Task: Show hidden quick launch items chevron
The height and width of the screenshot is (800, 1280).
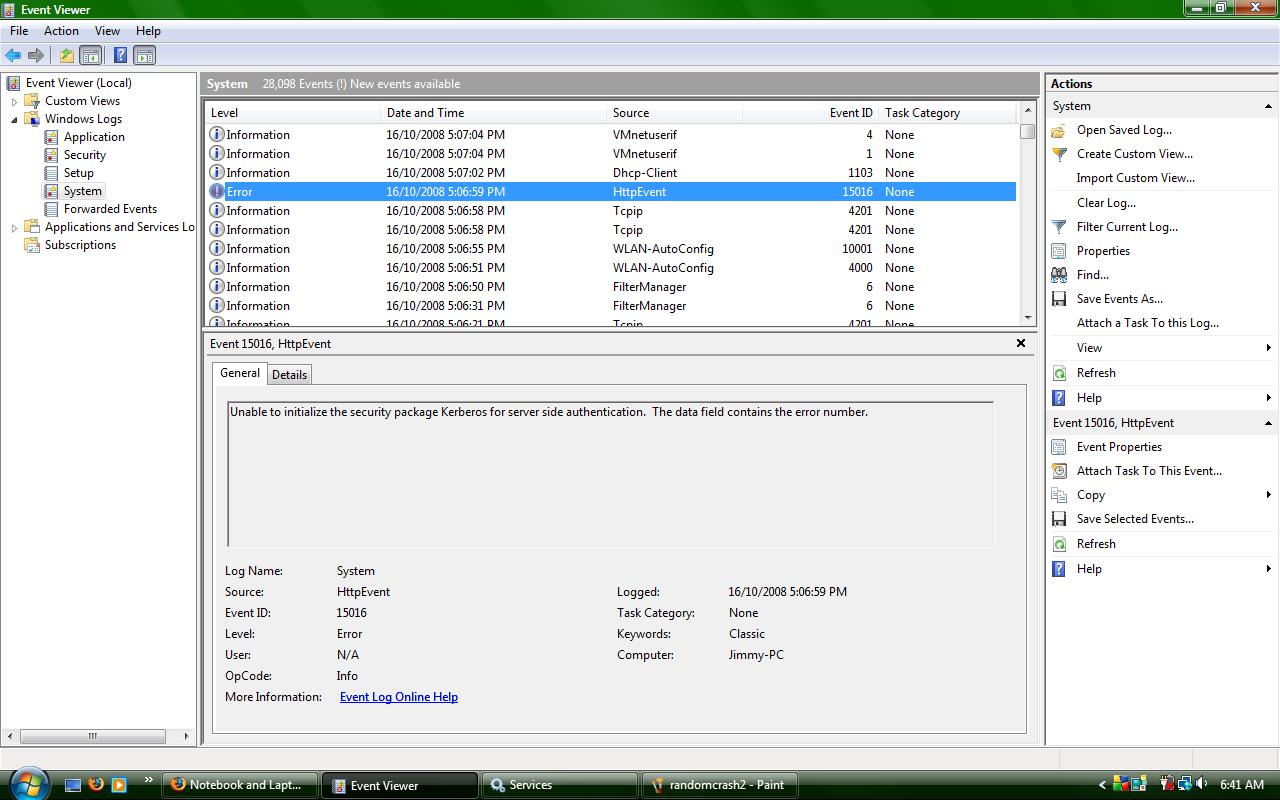Action: [149, 780]
